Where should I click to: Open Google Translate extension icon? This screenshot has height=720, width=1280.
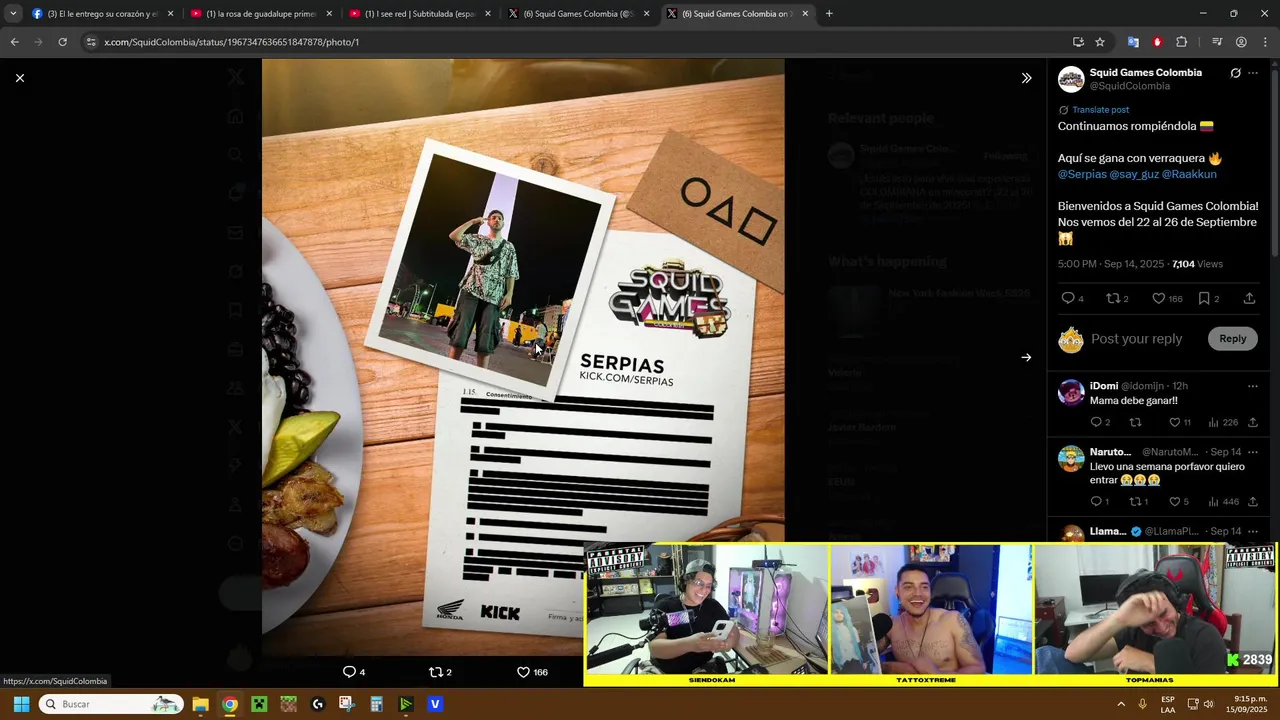pyautogui.click(x=1133, y=42)
